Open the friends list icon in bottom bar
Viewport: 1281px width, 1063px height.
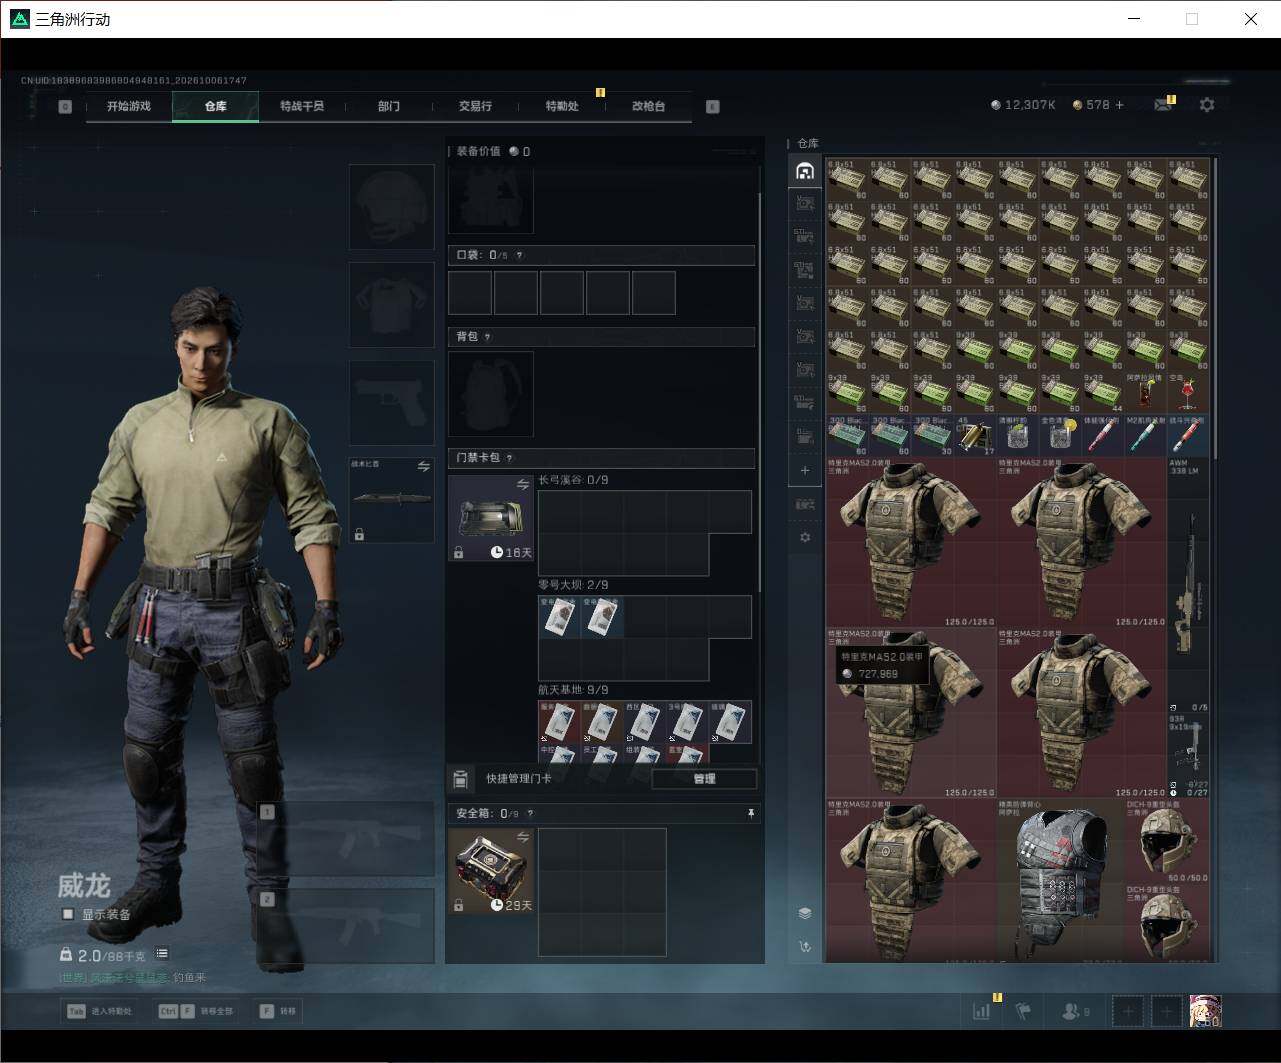pos(1075,1011)
